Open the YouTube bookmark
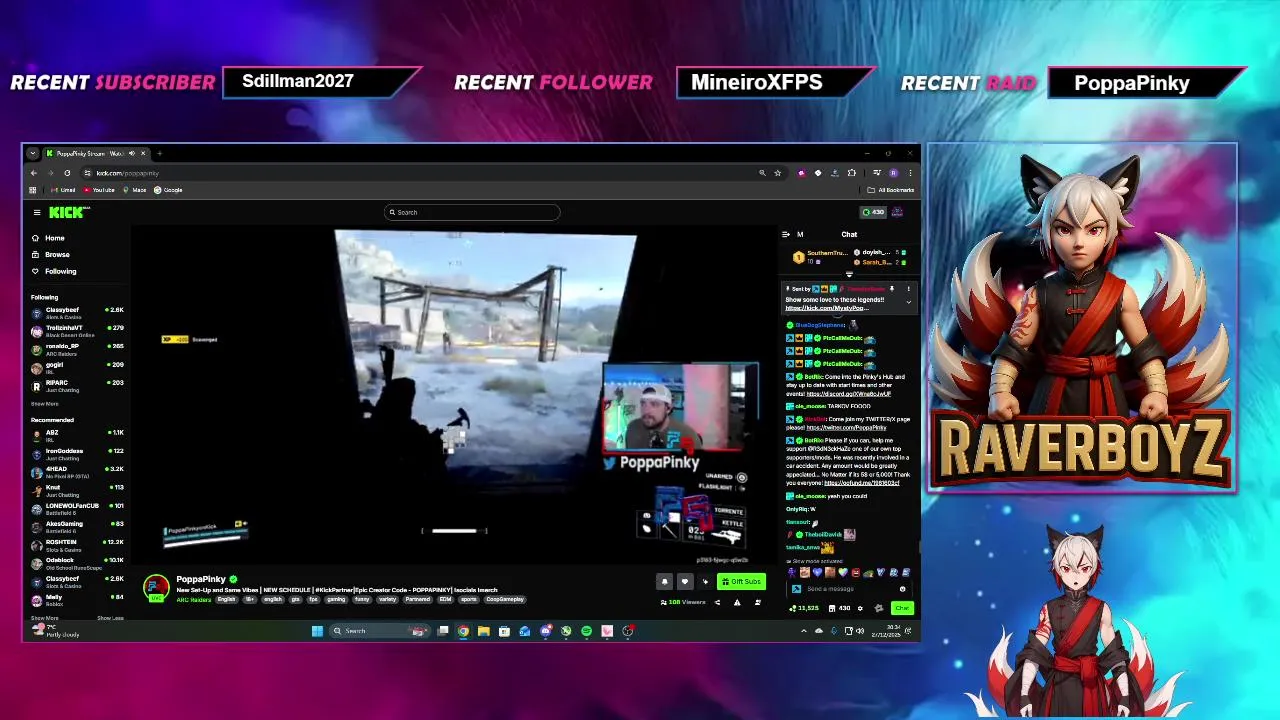 tap(99, 190)
